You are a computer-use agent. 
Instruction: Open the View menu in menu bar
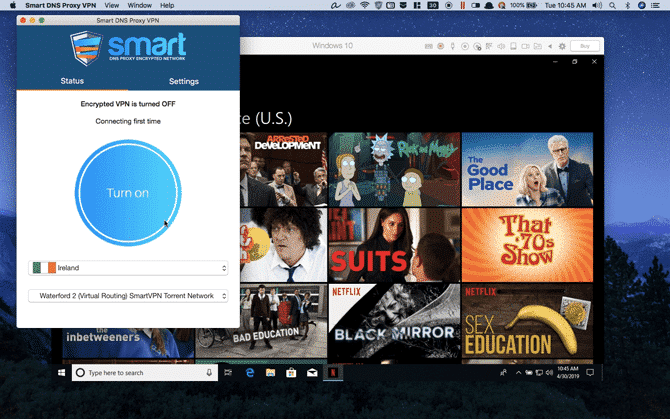(x=111, y=5)
